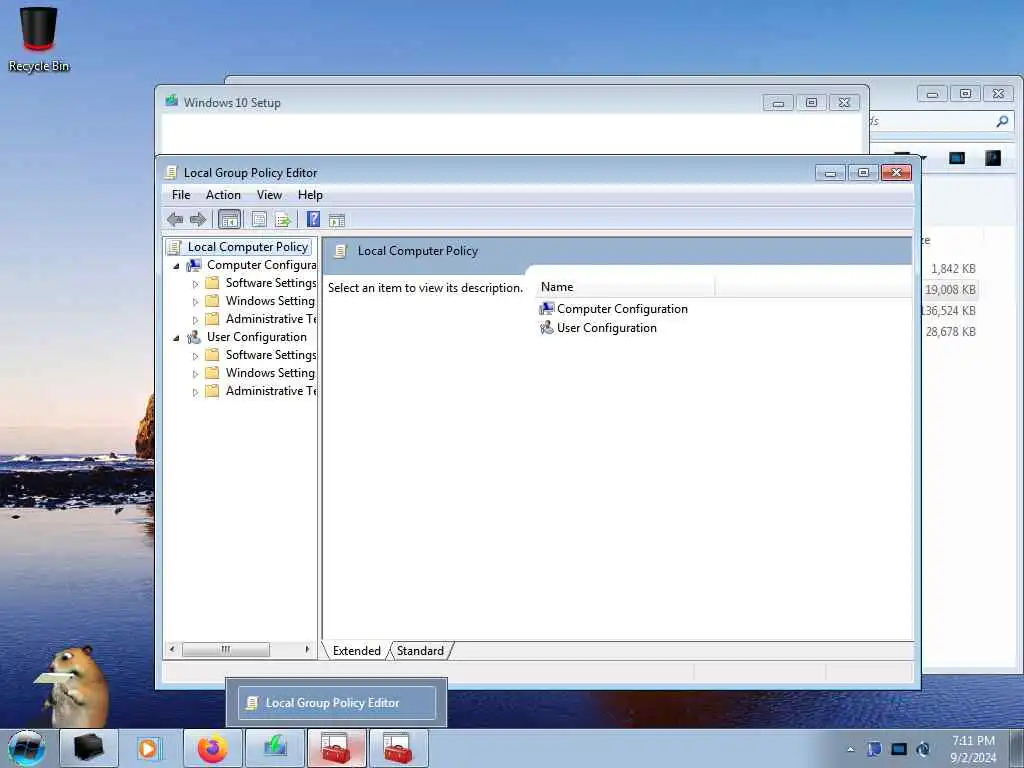Click the tree pane's horizontal scrollbar thumb
1024x768 pixels.
[225, 649]
